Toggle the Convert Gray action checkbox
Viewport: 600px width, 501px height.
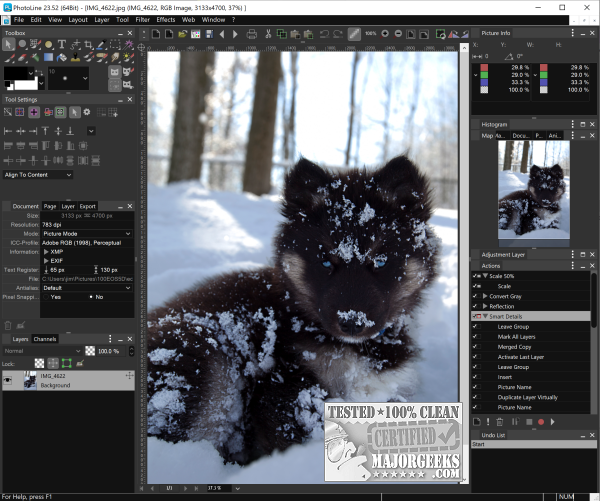476,297
